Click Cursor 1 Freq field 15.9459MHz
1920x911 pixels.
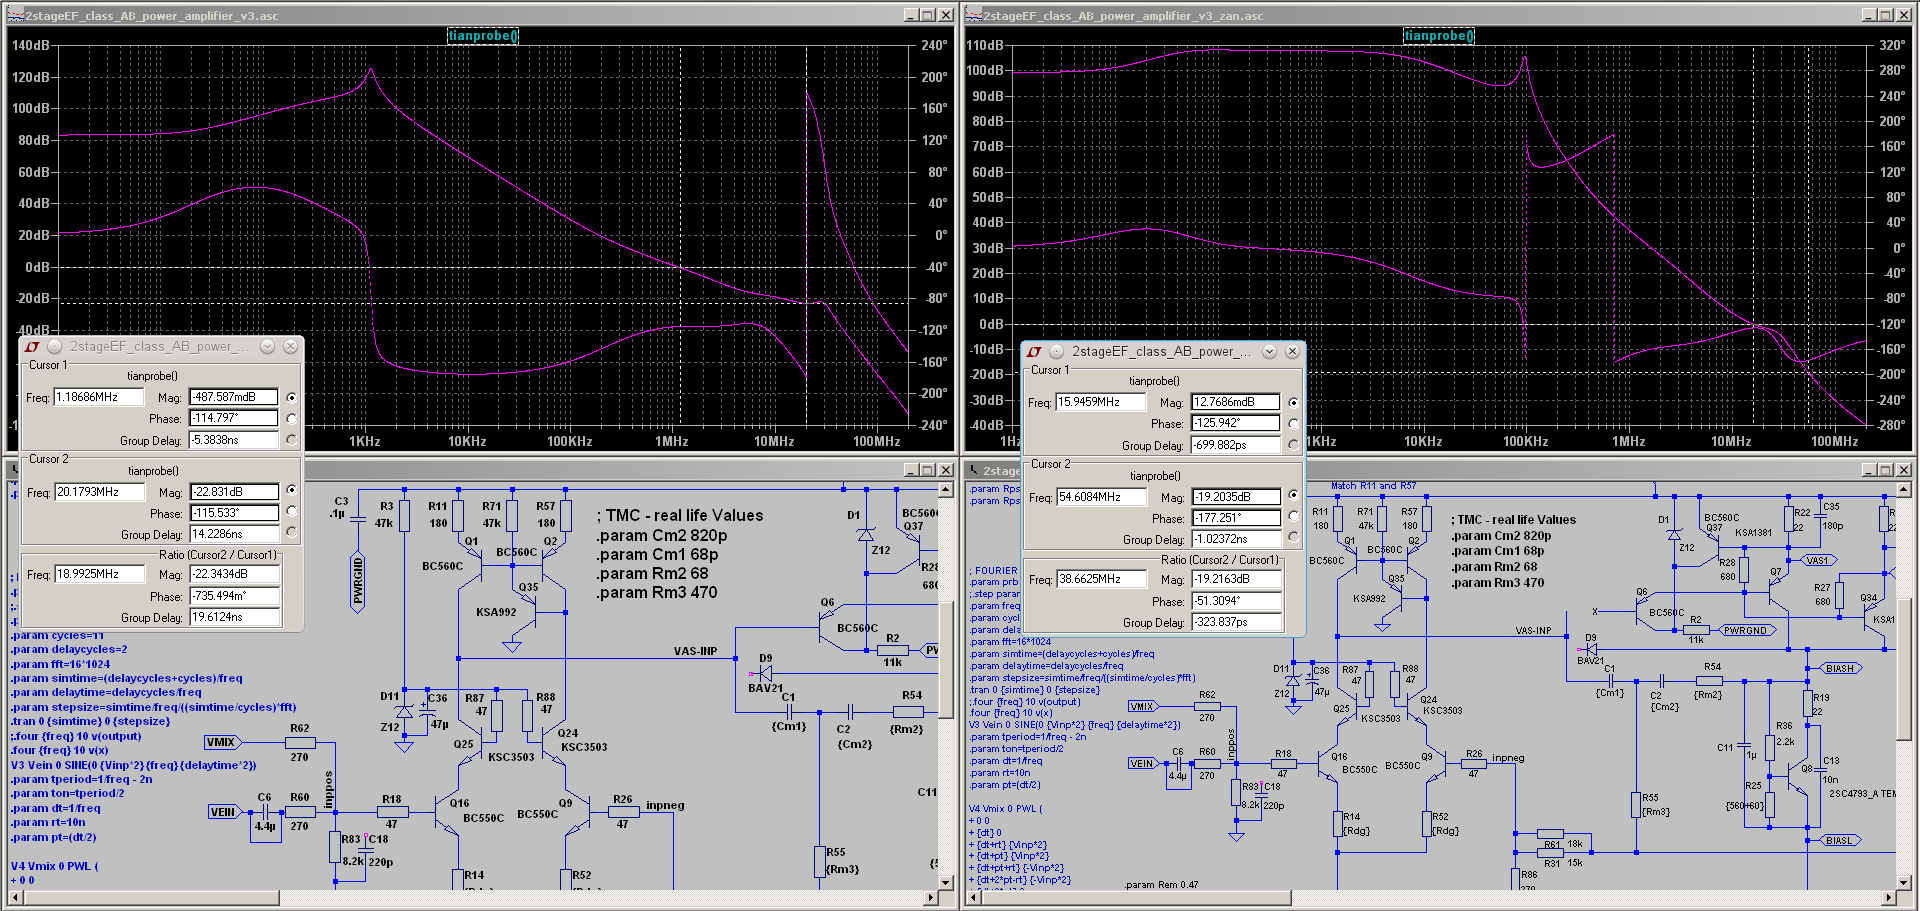coord(1101,402)
